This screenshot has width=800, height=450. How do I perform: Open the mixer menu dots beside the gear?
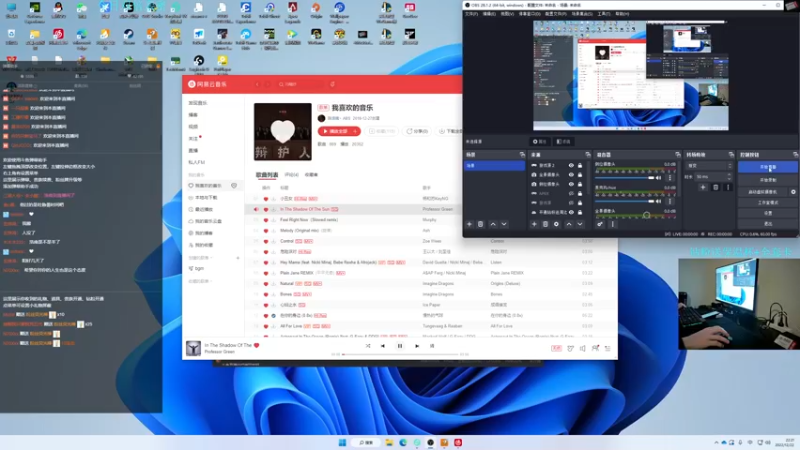(613, 224)
